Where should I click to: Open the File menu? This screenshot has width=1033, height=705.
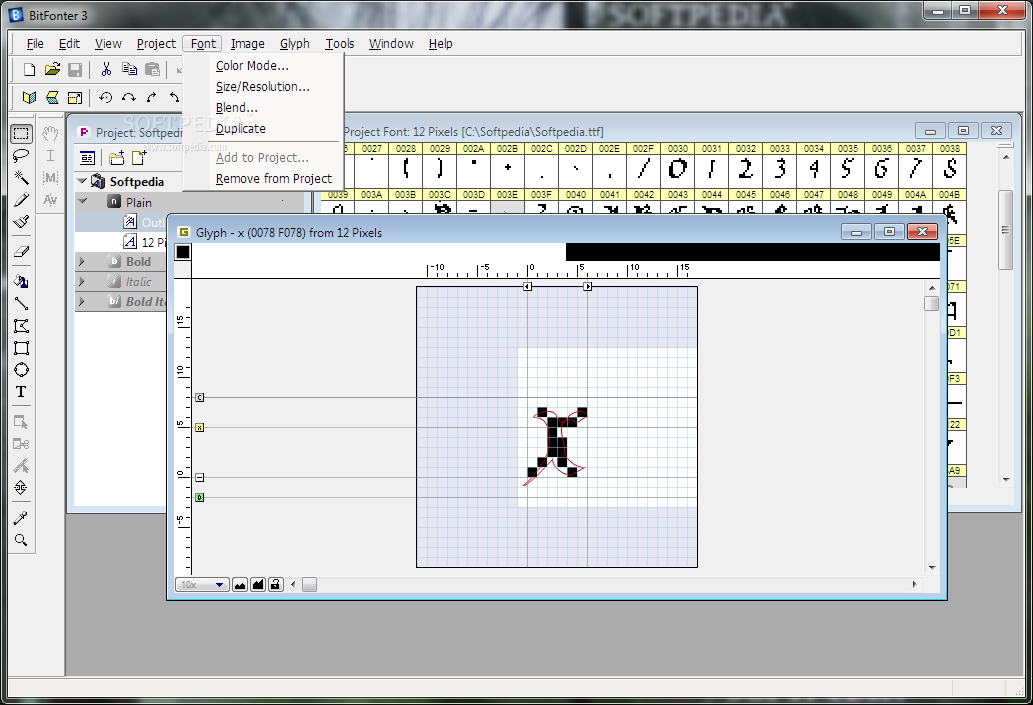[35, 43]
